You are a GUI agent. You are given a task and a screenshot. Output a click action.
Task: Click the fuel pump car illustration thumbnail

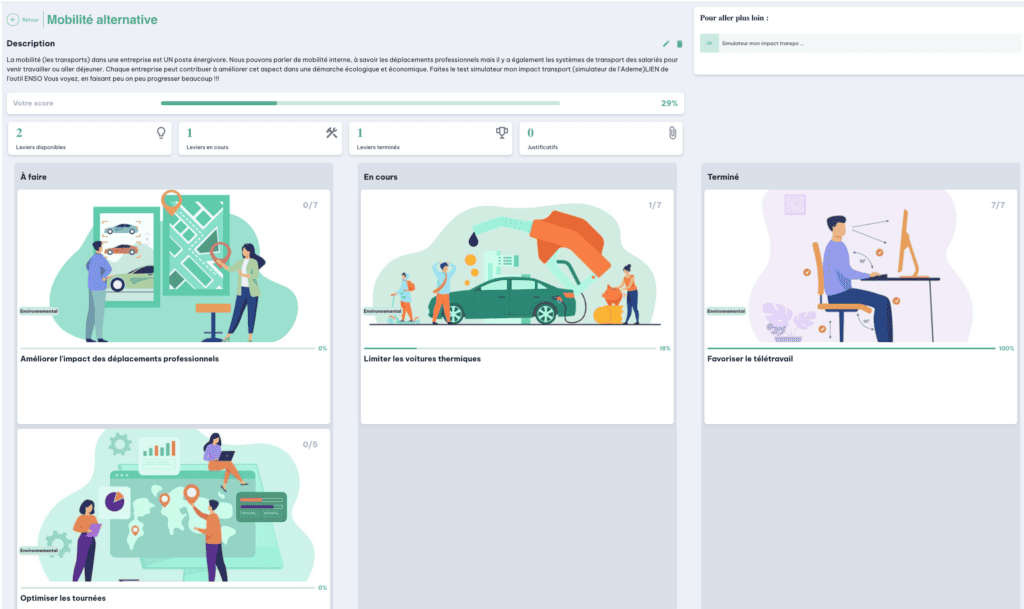(x=516, y=266)
